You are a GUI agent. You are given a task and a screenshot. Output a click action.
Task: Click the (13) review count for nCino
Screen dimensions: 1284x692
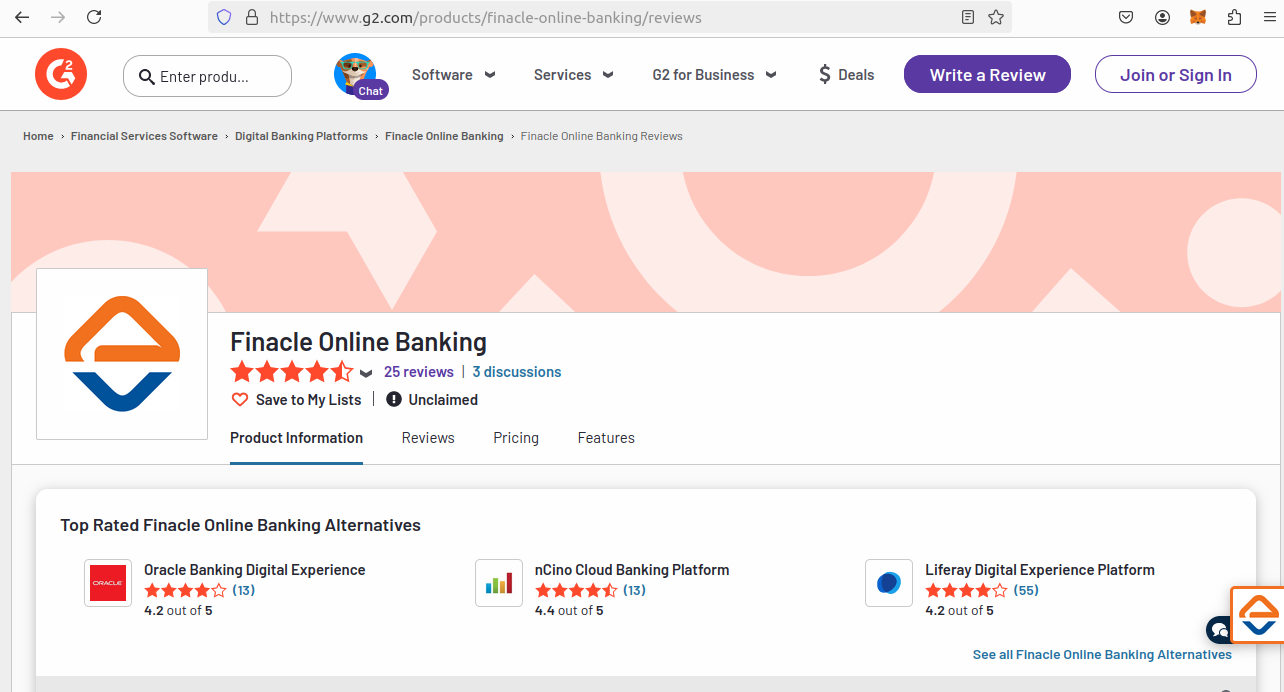point(634,590)
